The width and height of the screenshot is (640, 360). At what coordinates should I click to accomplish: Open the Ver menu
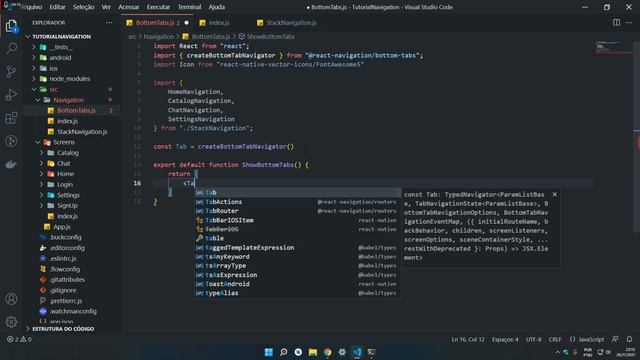[106, 7]
